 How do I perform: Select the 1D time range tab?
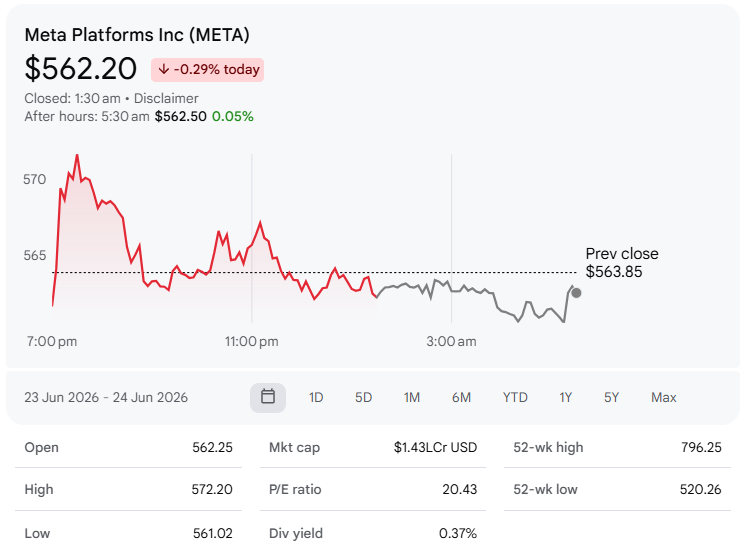tap(316, 397)
